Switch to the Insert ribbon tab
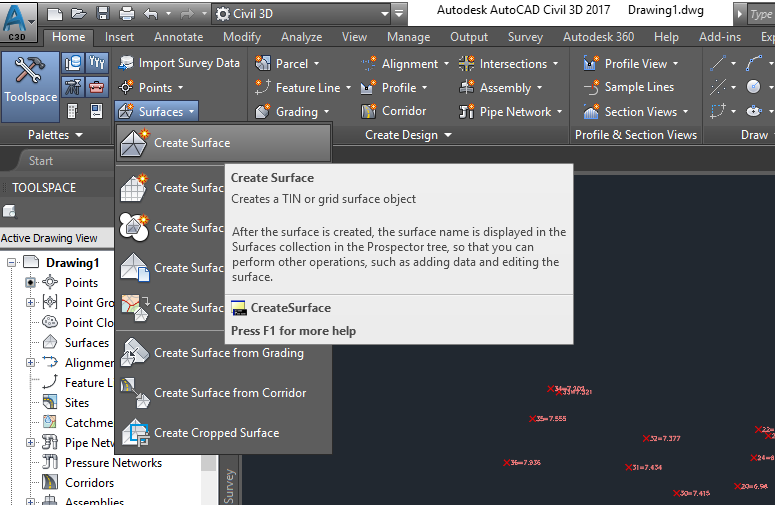This screenshot has width=775, height=507. click(119, 37)
